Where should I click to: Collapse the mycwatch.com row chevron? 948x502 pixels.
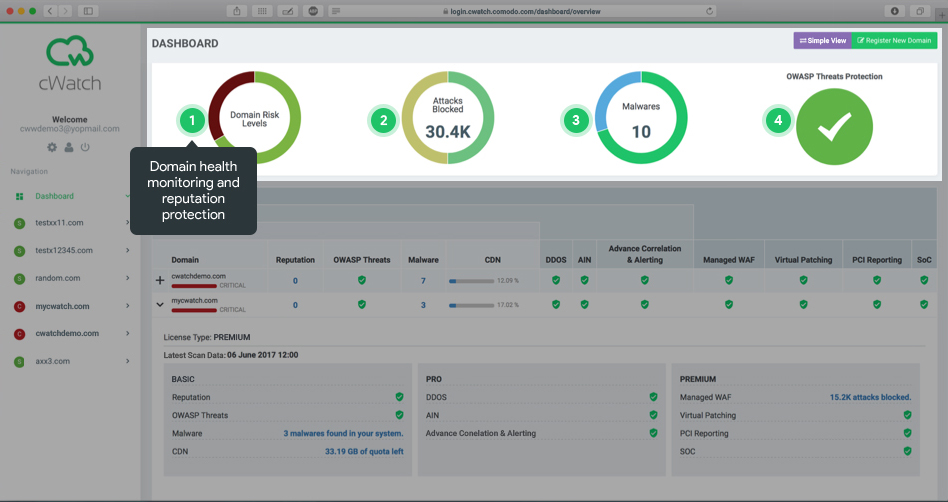tap(160, 305)
